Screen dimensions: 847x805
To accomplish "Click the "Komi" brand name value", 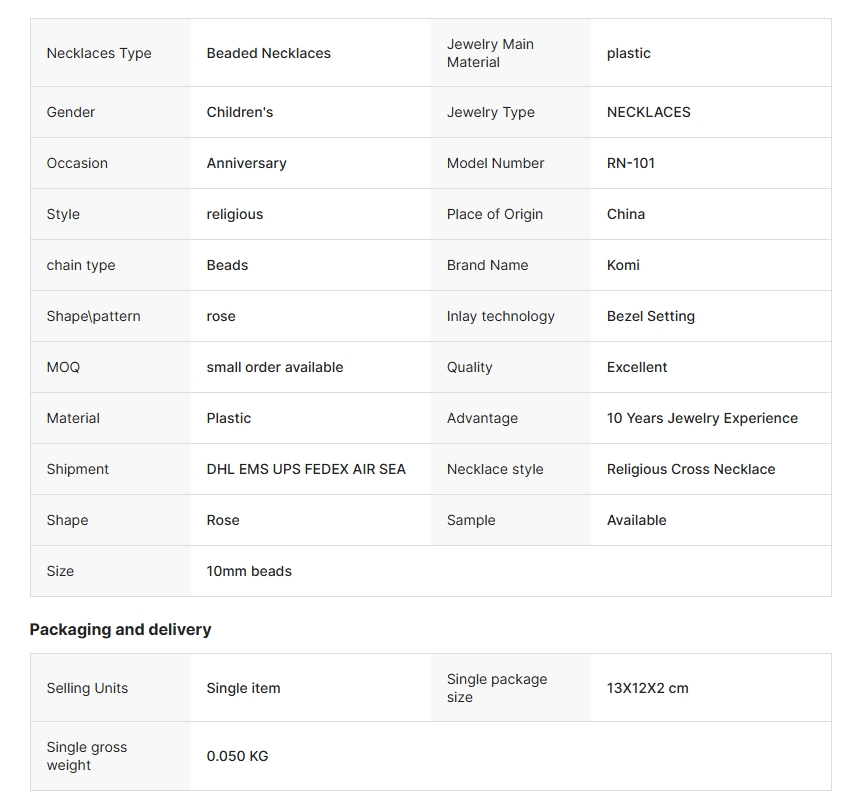I will 623,265.
